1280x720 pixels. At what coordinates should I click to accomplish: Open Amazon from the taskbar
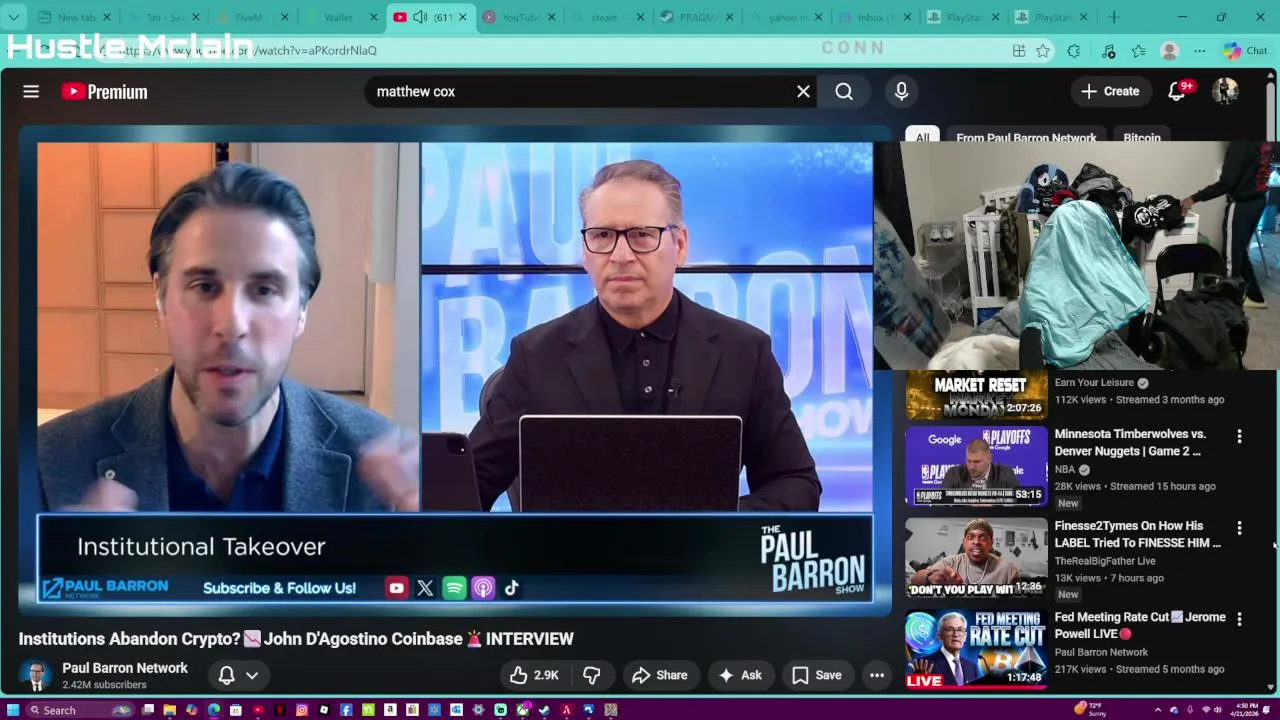coord(390,710)
